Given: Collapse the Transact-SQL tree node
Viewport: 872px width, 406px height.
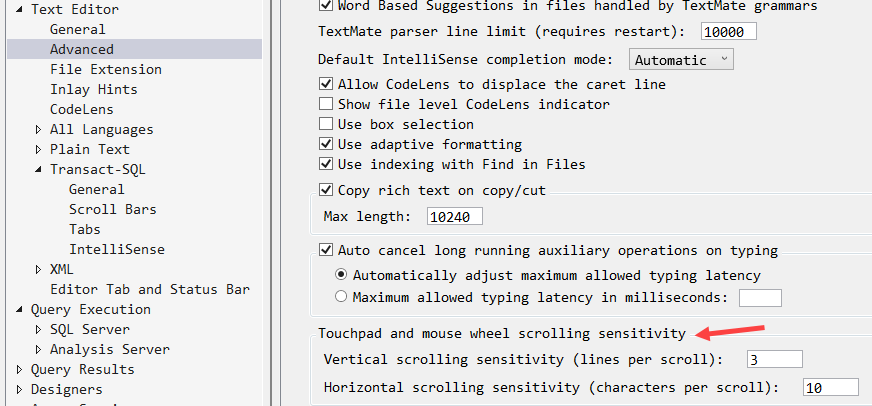Looking at the screenshot, I should 38,169.
